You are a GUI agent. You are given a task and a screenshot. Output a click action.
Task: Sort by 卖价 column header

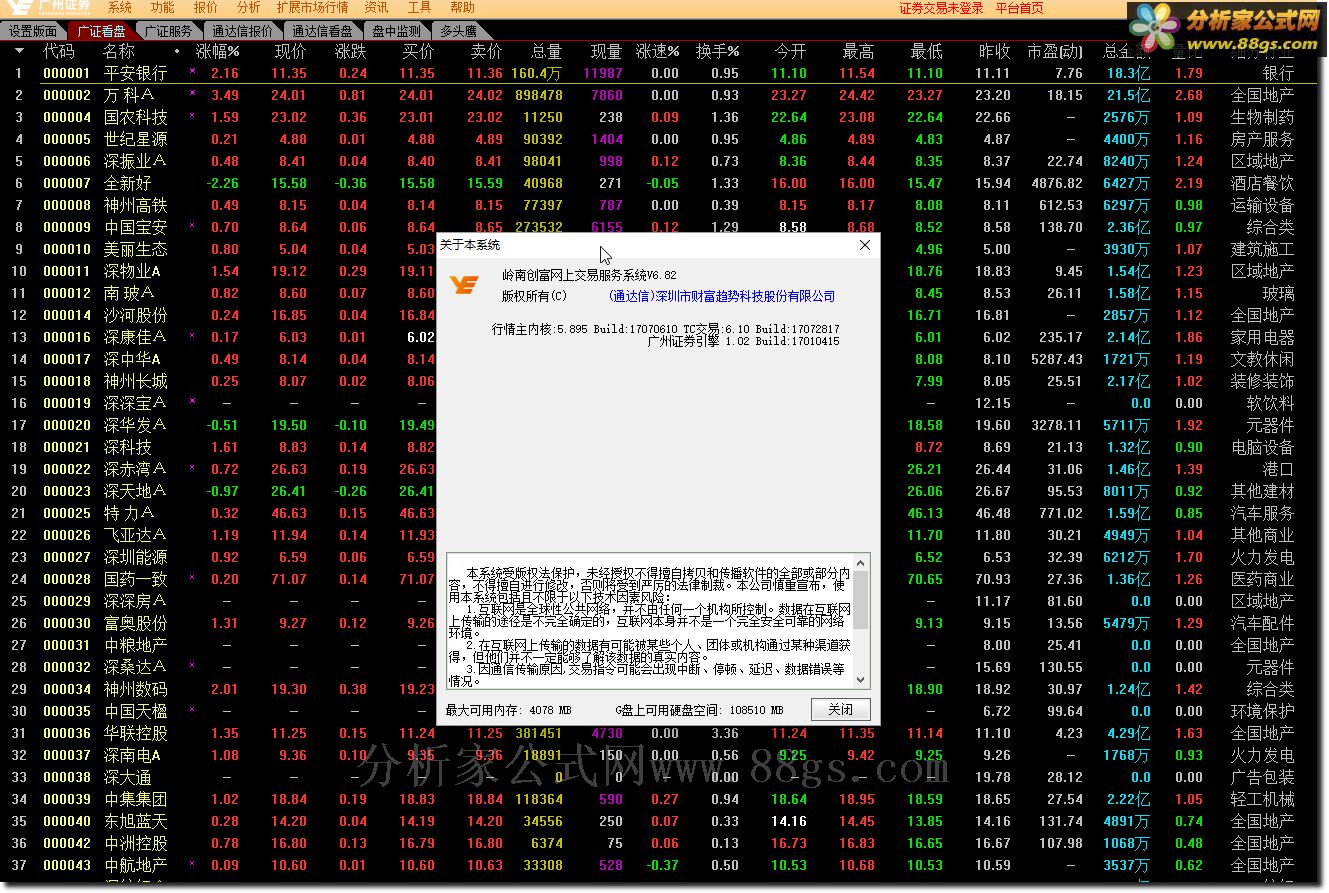point(486,51)
